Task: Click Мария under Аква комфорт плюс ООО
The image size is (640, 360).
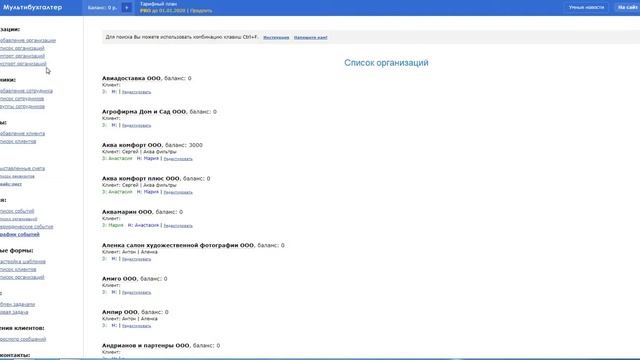Action: [151, 192]
